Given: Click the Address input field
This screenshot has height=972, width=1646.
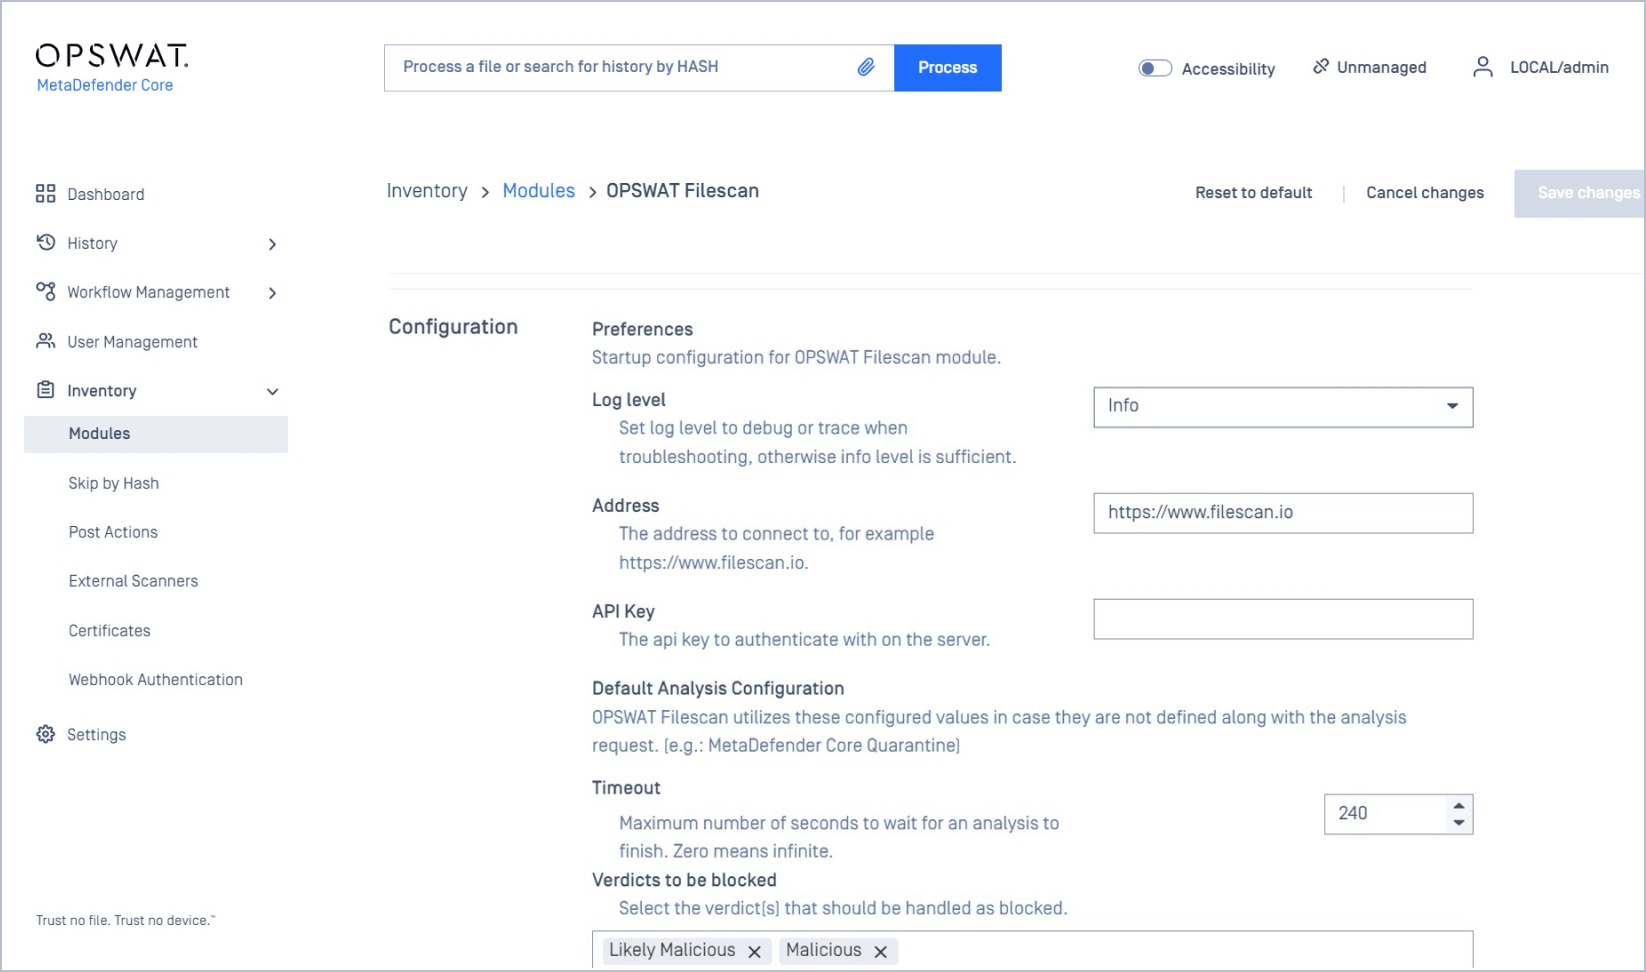Looking at the screenshot, I should [1283, 513].
